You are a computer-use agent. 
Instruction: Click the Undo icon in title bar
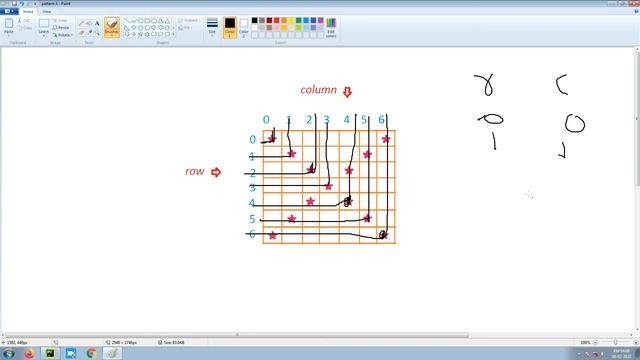[22, 3]
